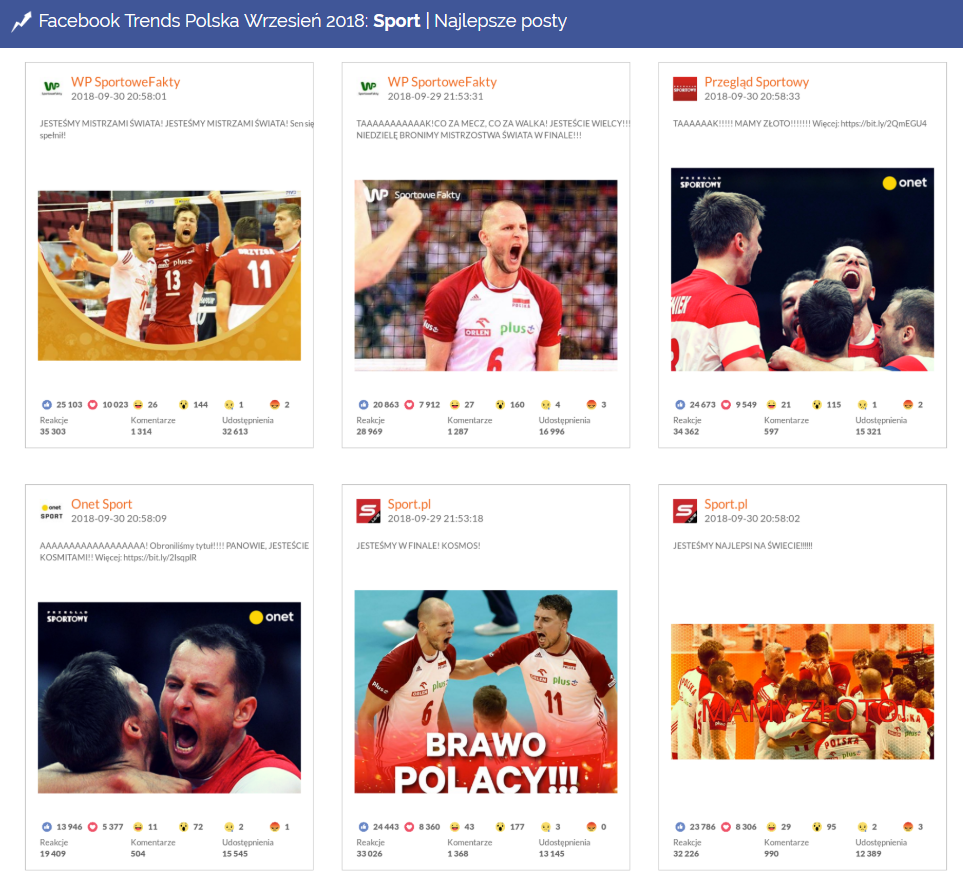Click the Onet Sport logo icon
Screen dimensions: 963x892
(x=52, y=511)
